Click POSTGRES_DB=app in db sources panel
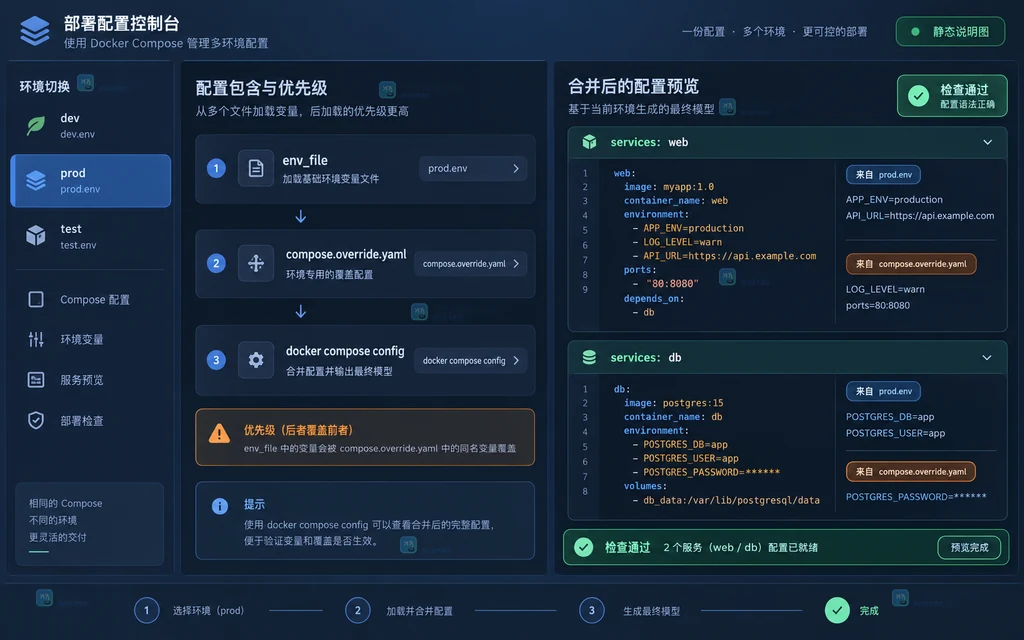This screenshot has width=1024, height=640. coord(890,417)
